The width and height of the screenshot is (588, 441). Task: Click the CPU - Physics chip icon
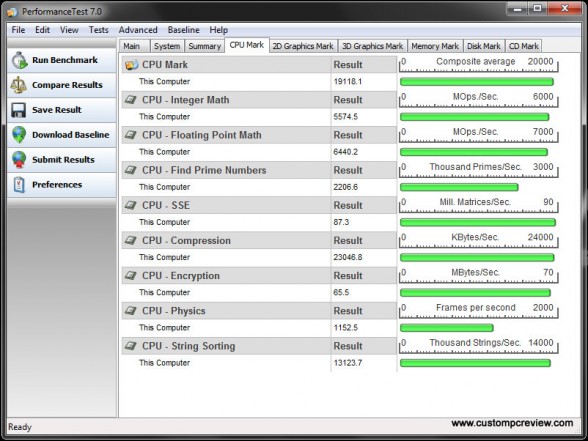coord(130,311)
